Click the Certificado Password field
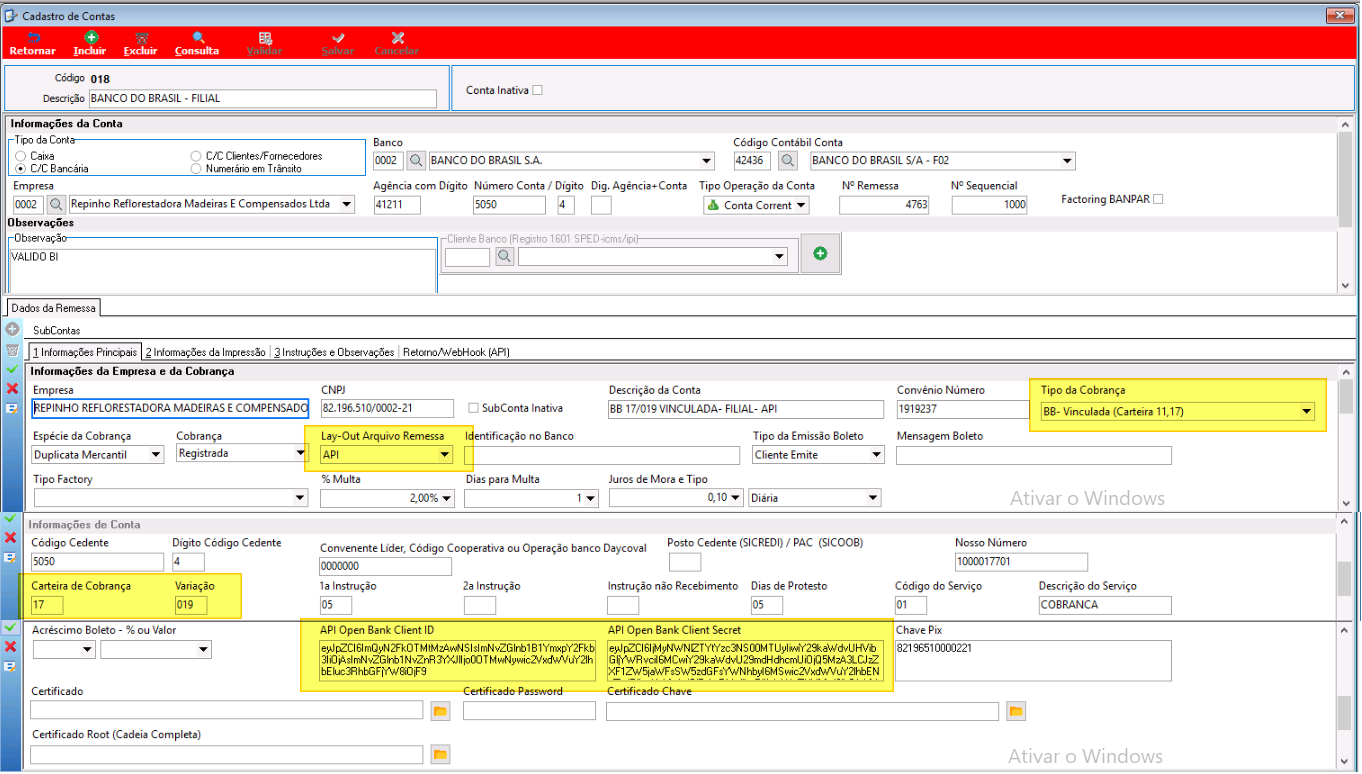 point(529,711)
